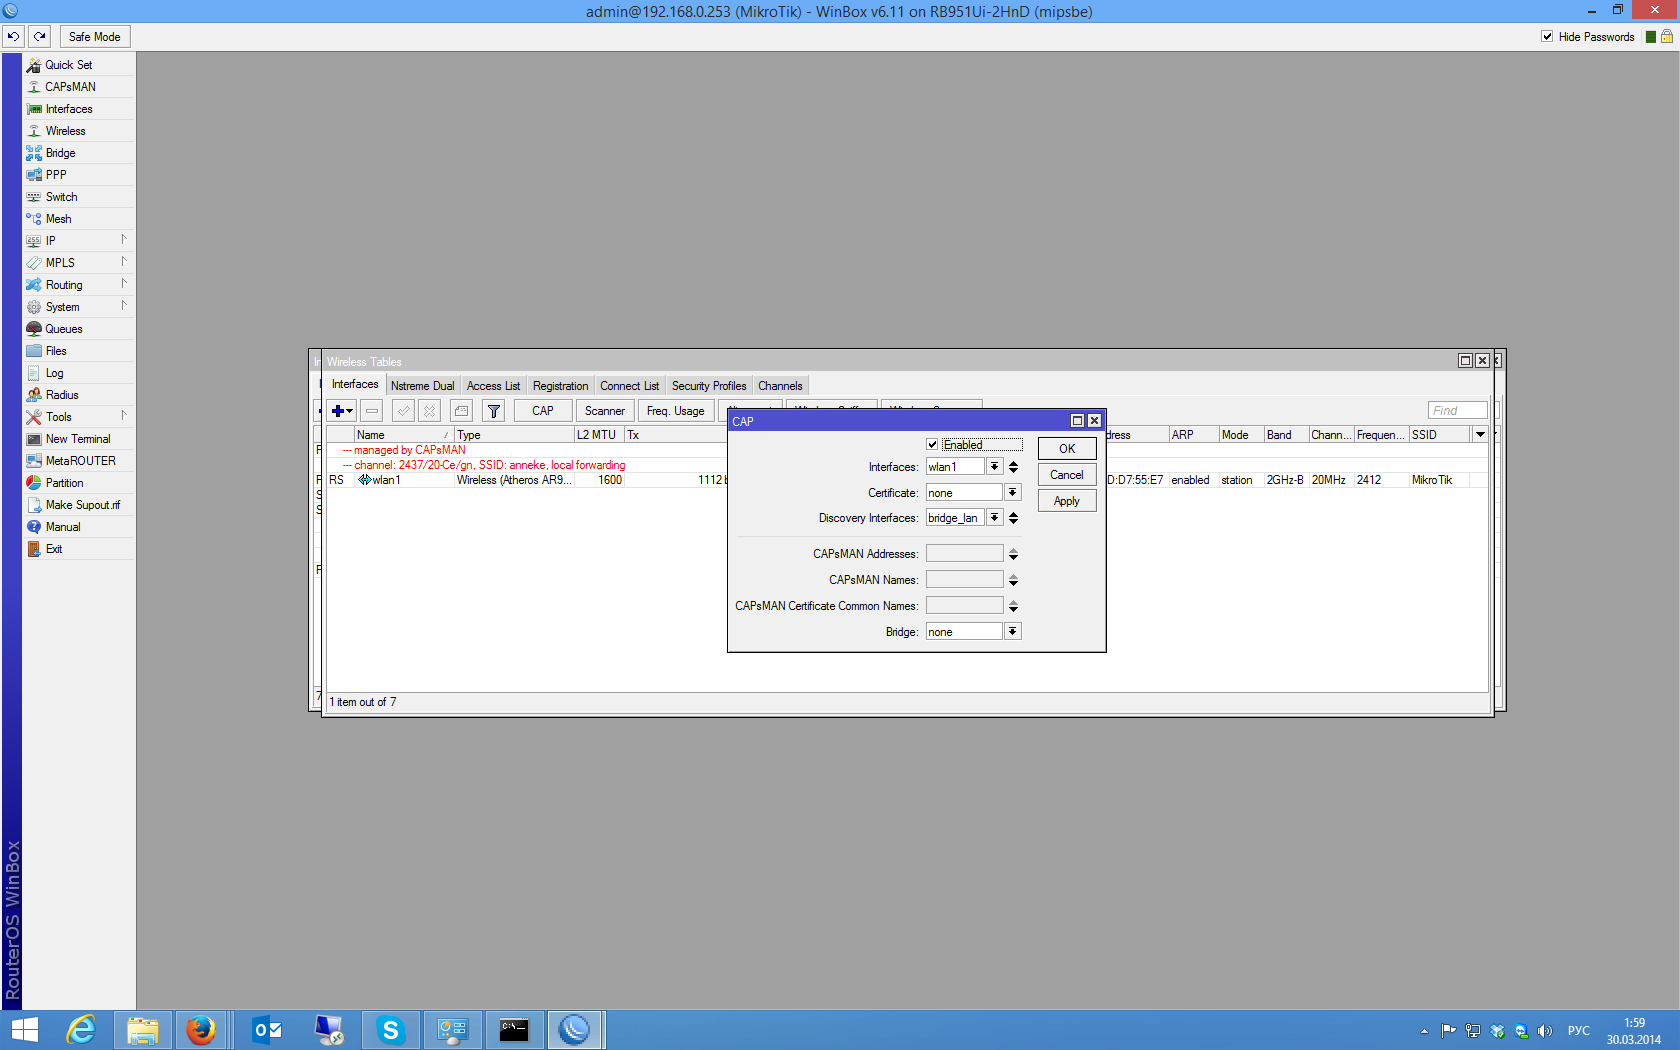
Task: Toggle the Enabled checkbox in CAP dialog
Action: [x=932, y=445]
